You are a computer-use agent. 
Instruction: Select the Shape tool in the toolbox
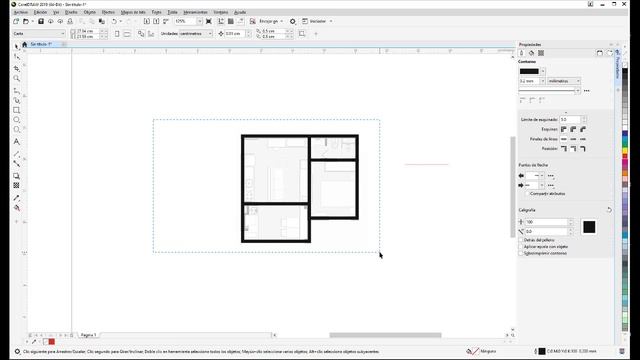pos(16,57)
